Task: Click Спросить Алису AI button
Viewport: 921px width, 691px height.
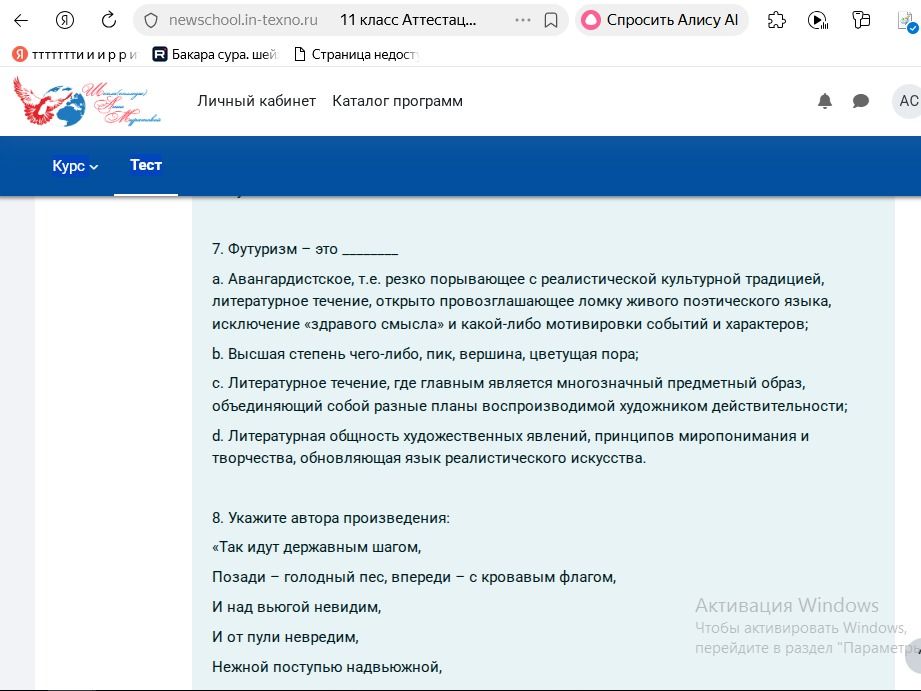Action: (661, 20)
